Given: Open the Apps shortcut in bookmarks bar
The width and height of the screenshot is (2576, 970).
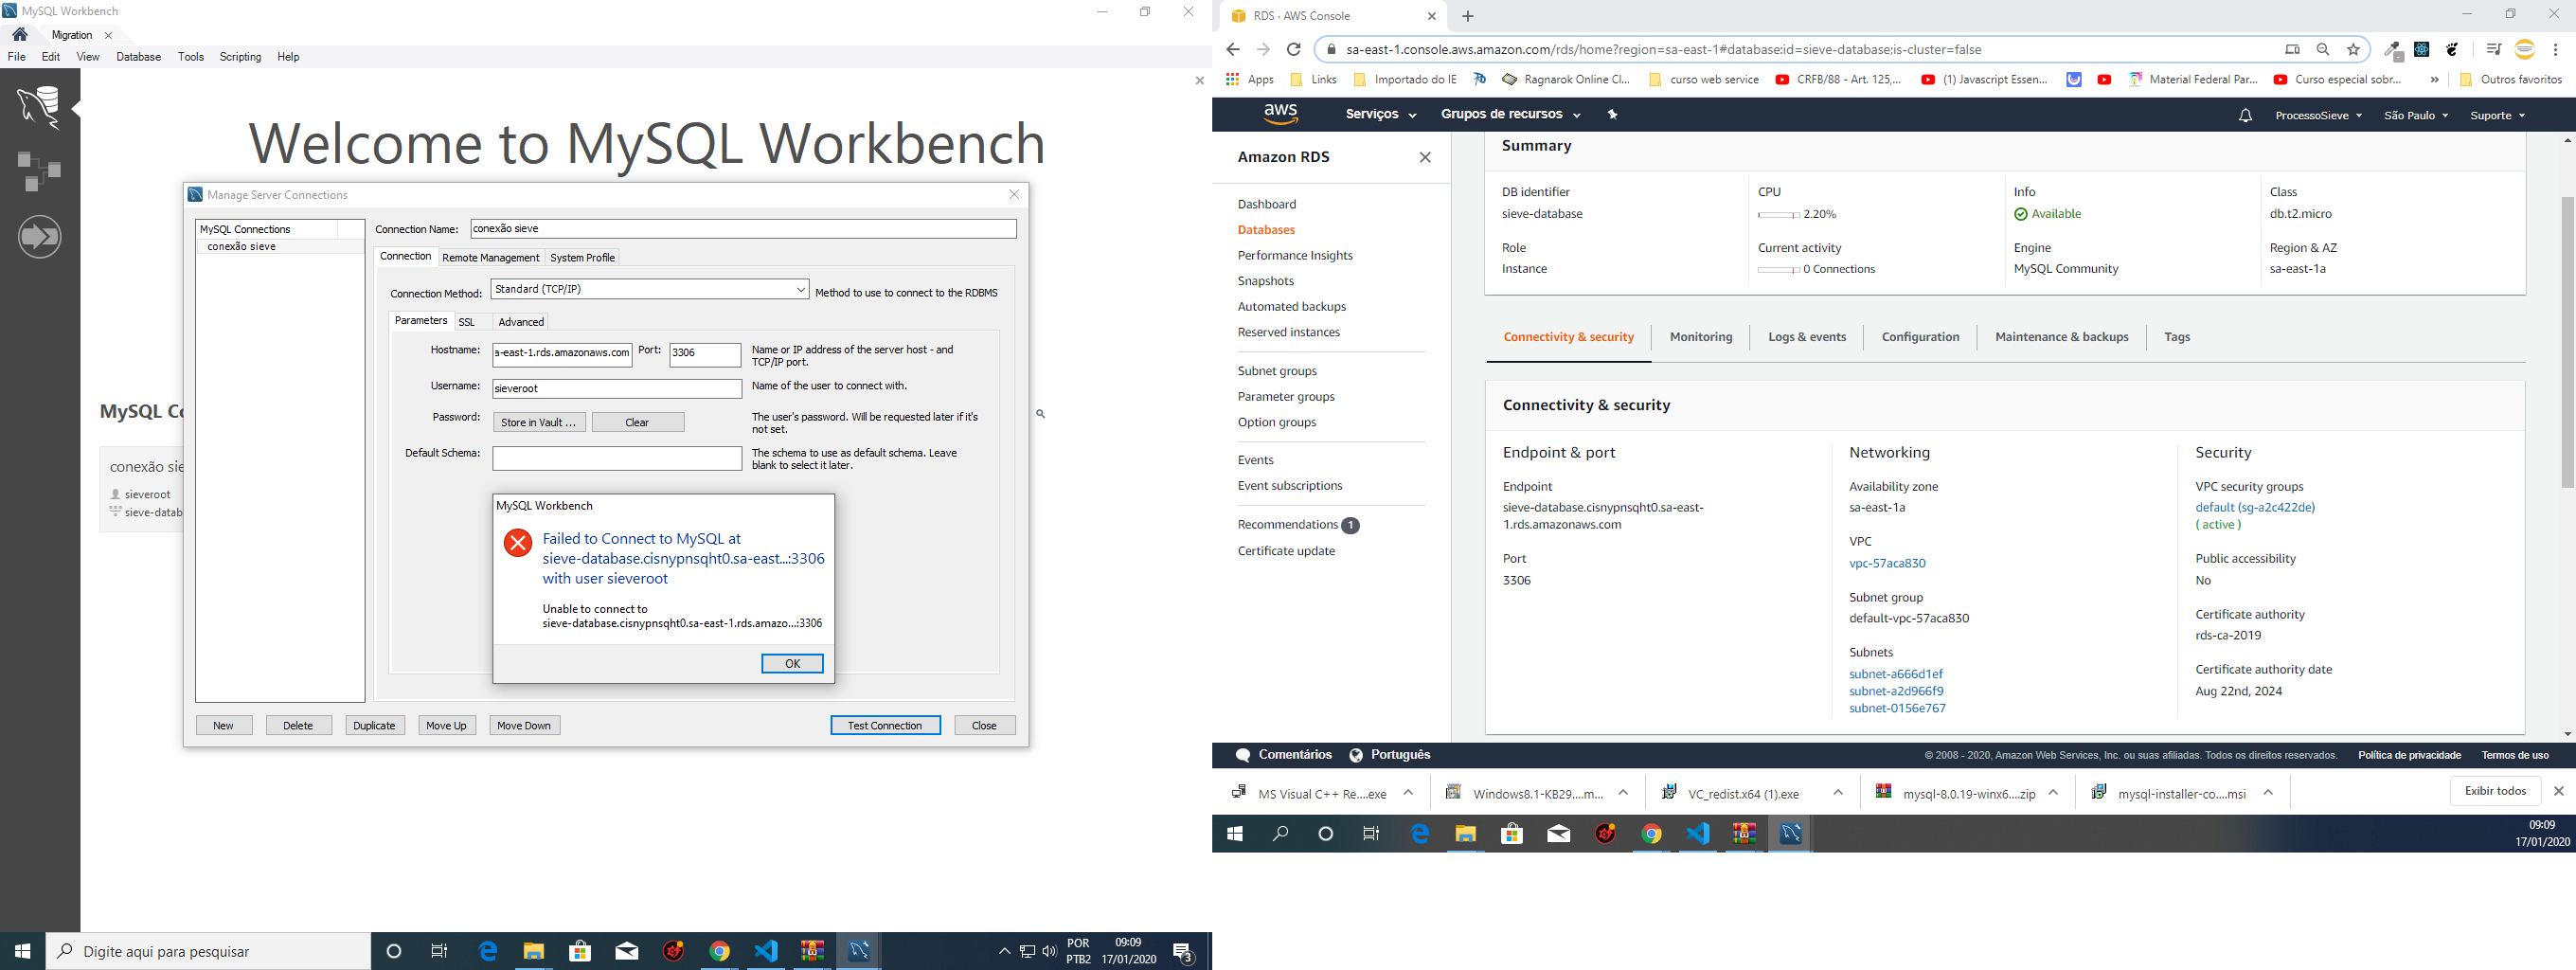Looking at the screenshot, I should 1250,79.
